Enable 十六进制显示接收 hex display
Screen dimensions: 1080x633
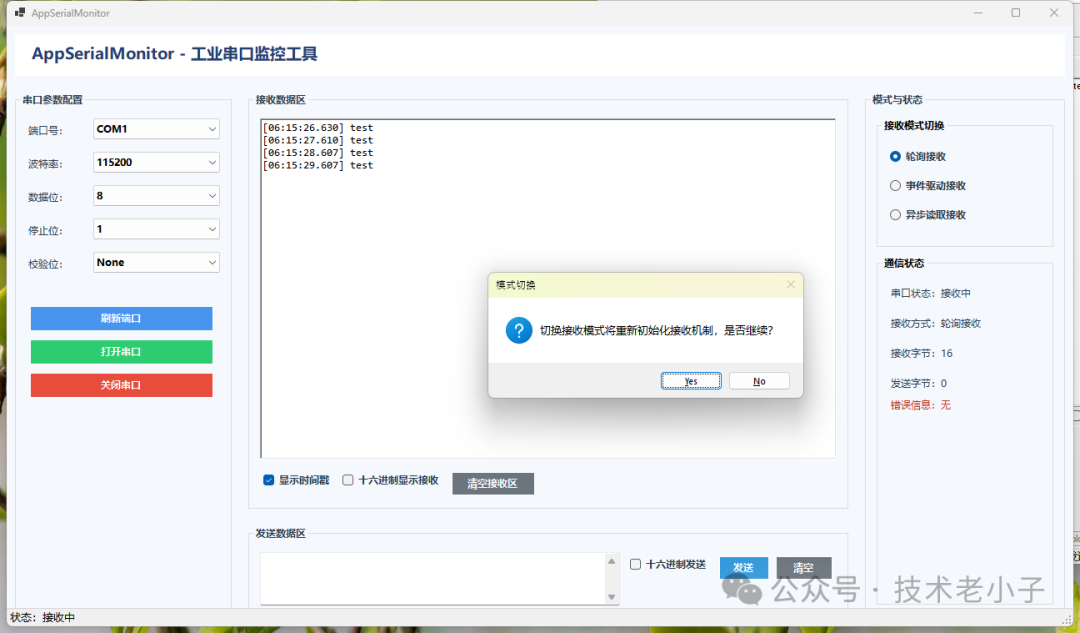click(x=347, y=480)
